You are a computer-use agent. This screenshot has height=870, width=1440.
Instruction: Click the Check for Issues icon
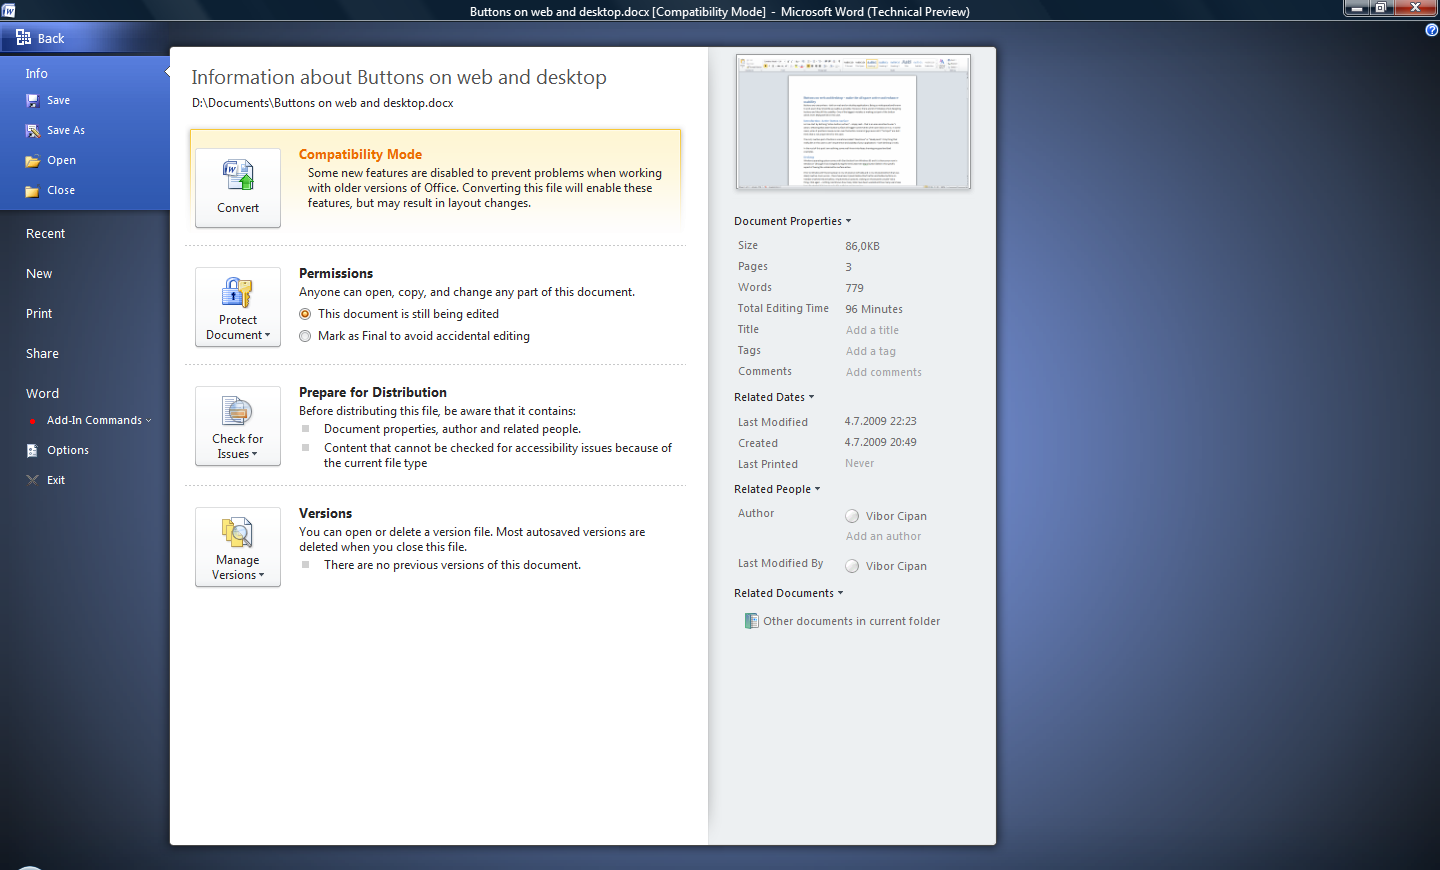pyautogui.click(x=238, y=411)
